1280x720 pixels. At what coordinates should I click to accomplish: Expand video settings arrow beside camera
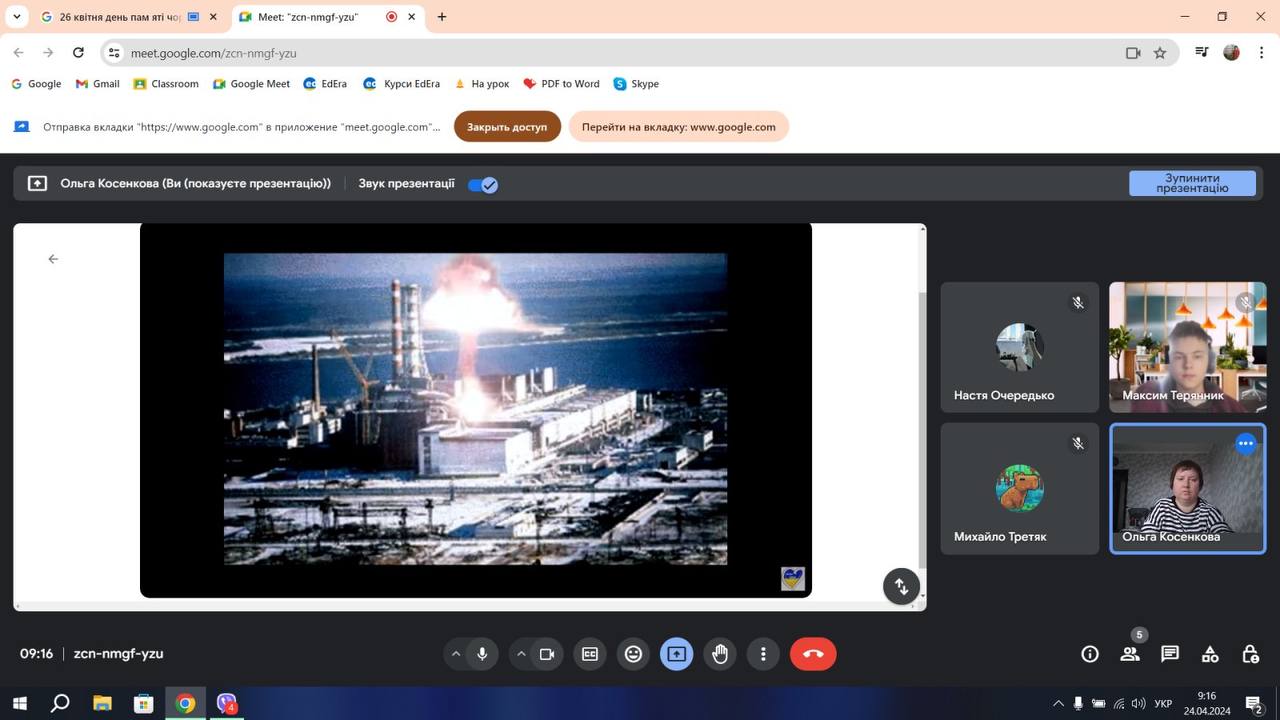coord(521,654)
